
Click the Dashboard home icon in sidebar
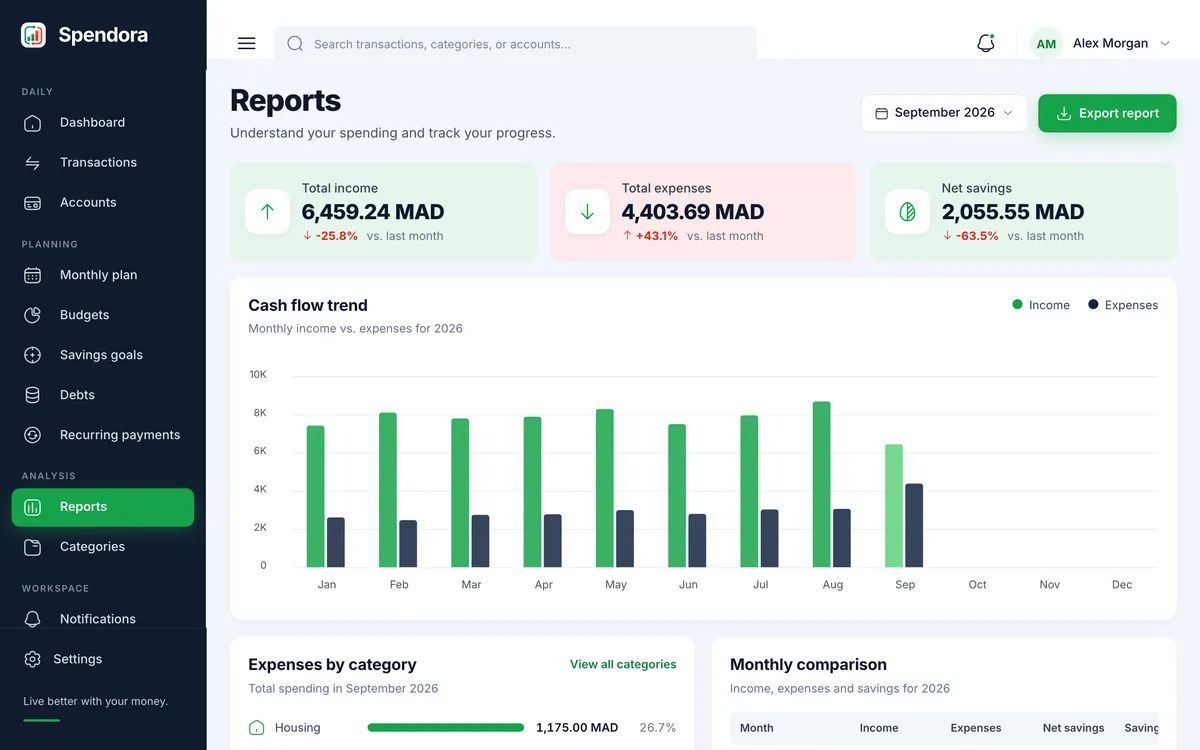coord(32,123)
